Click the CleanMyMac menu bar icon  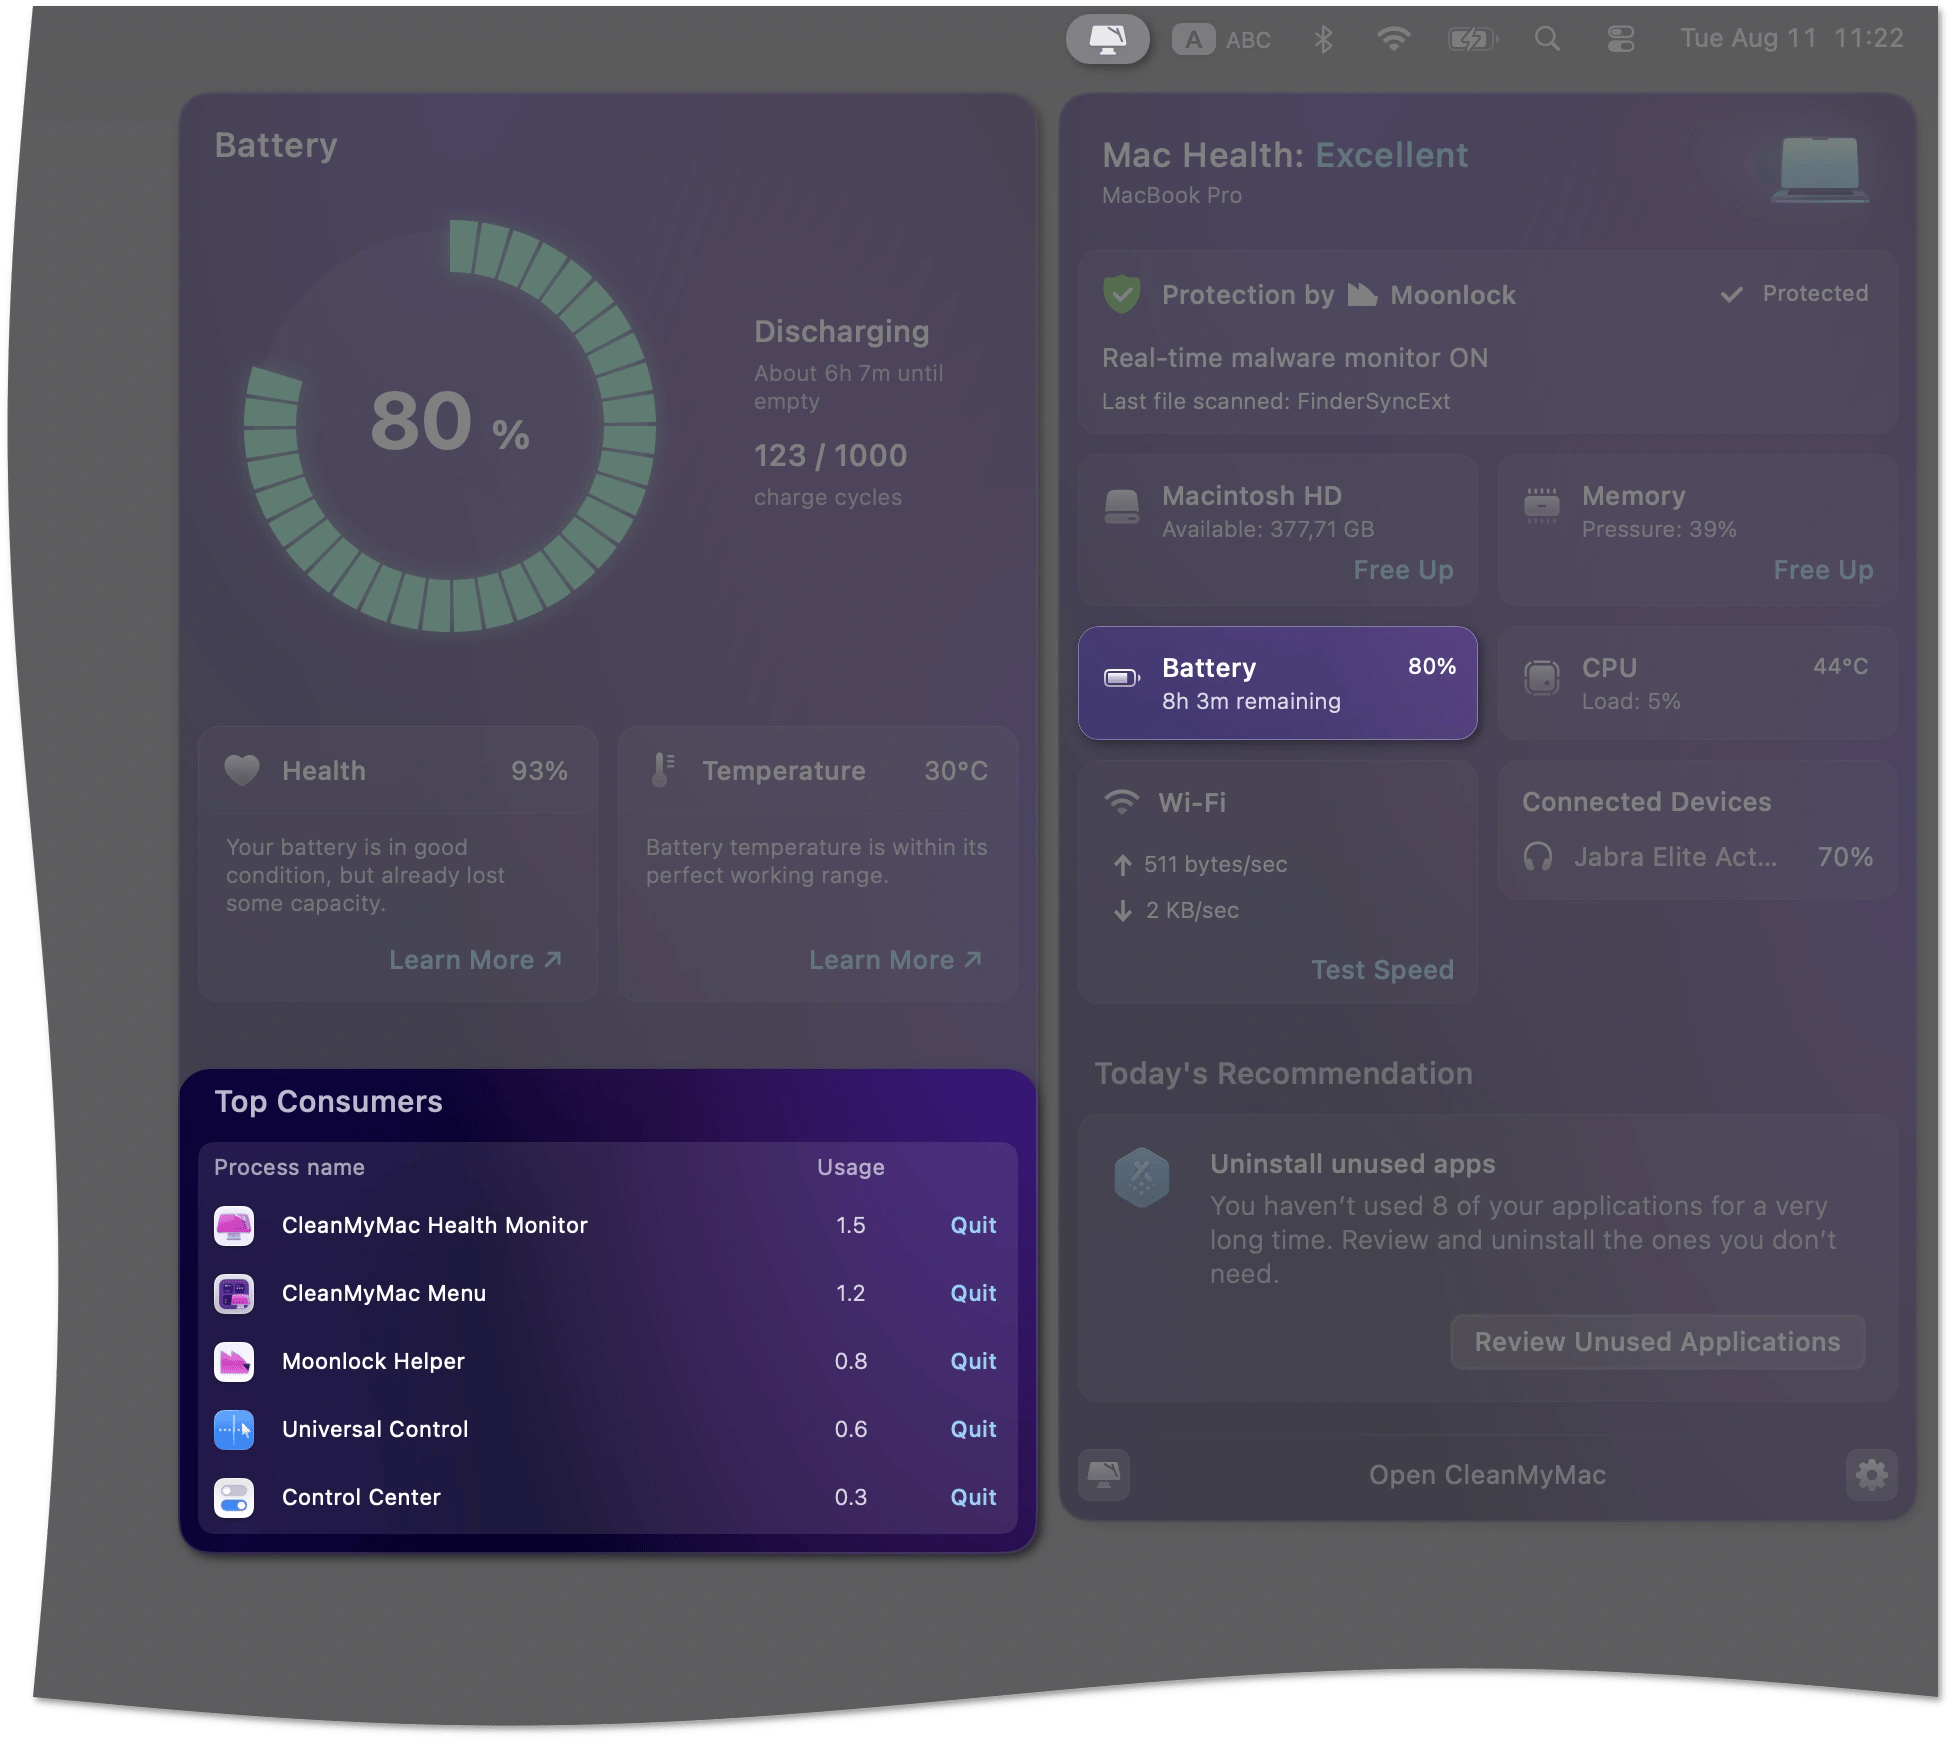(x=1107, y=40)
